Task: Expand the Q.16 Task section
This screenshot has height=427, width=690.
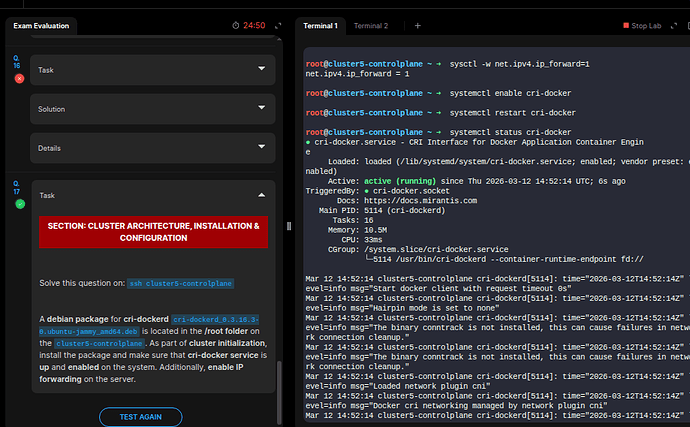Action: pyautogui.click(x=152, y=69)
